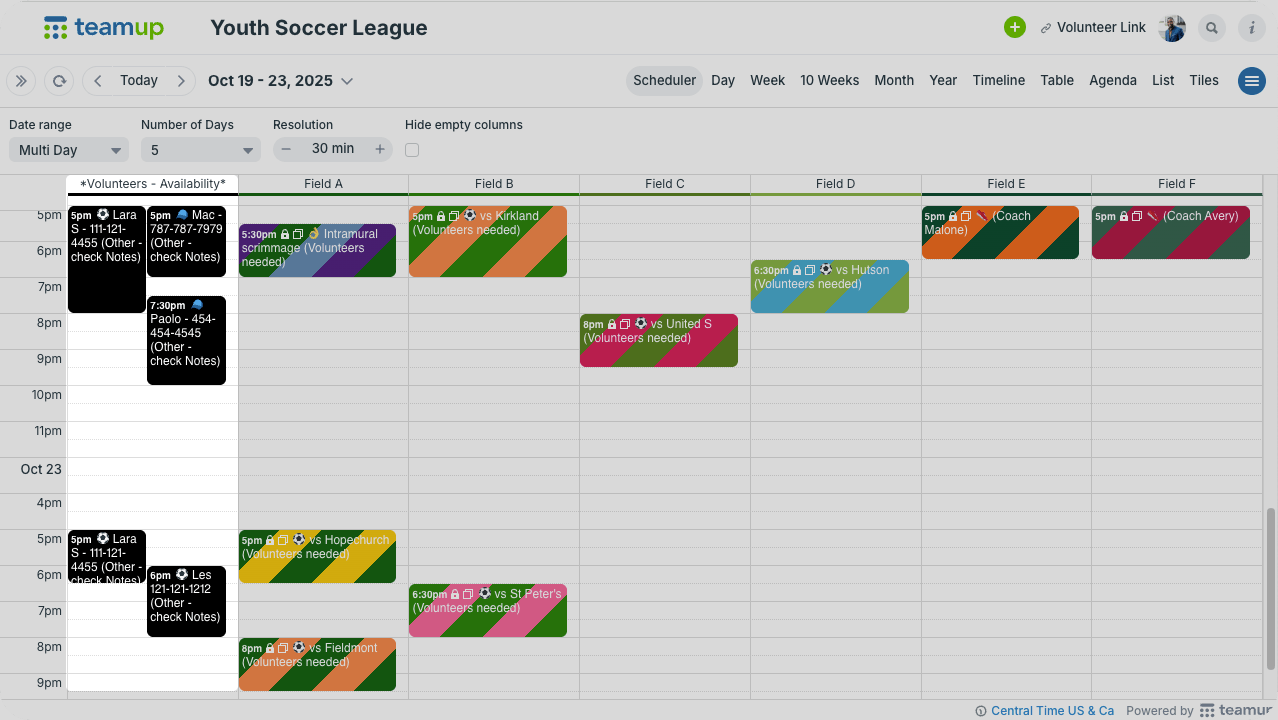Image resolution: width=1278 pixels, height=720 pixels.
Task: Enable Hide empty columns checkbox
Action: 412,150
